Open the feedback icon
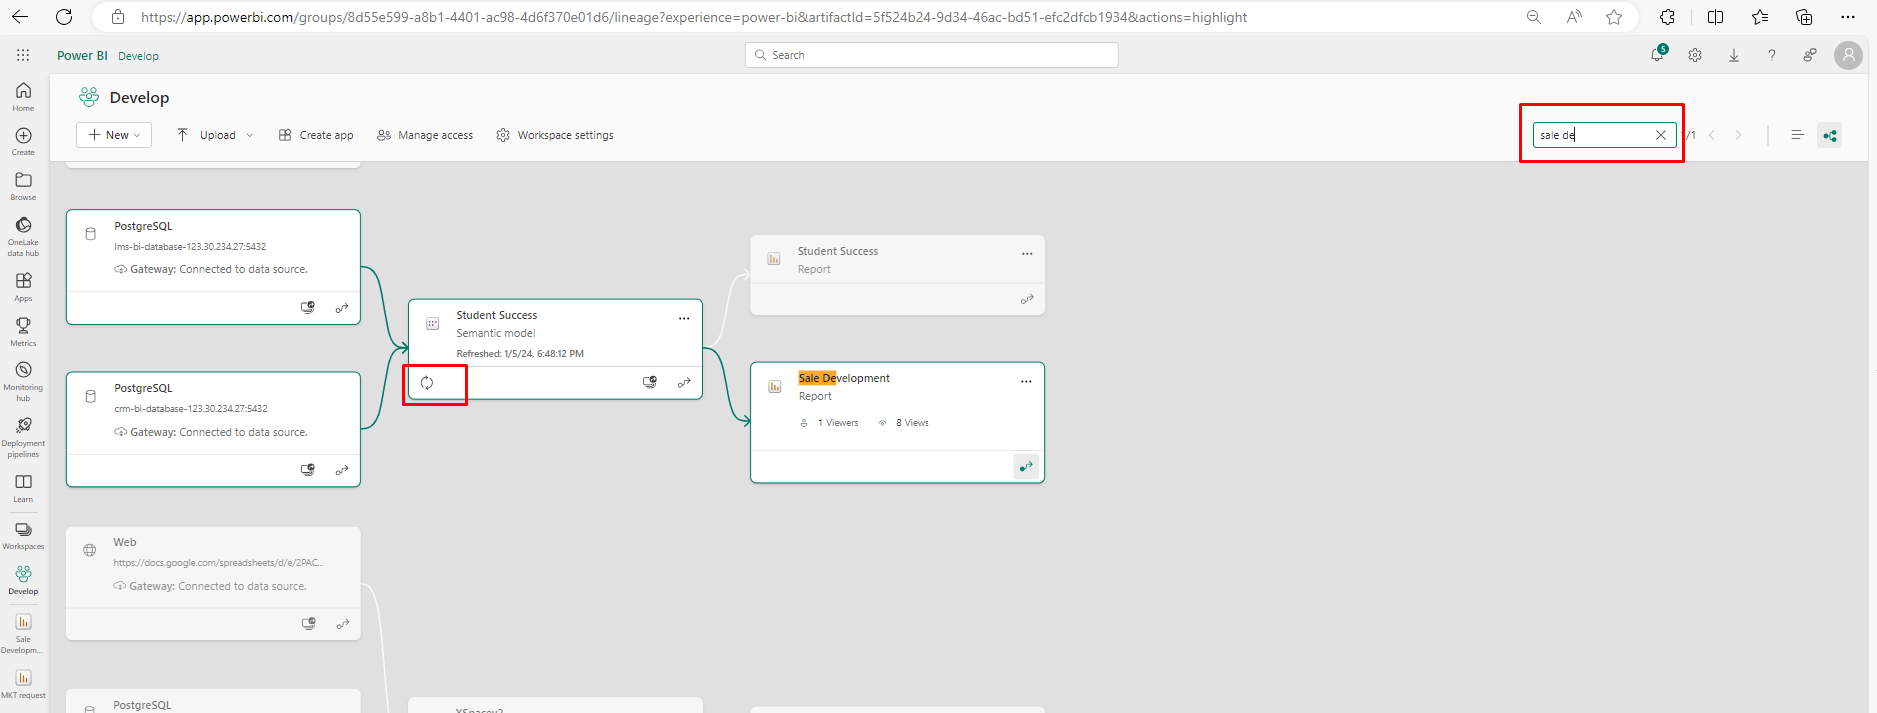The width and height of the screenshot is (1877, 713). click(x=1810, y=55)
